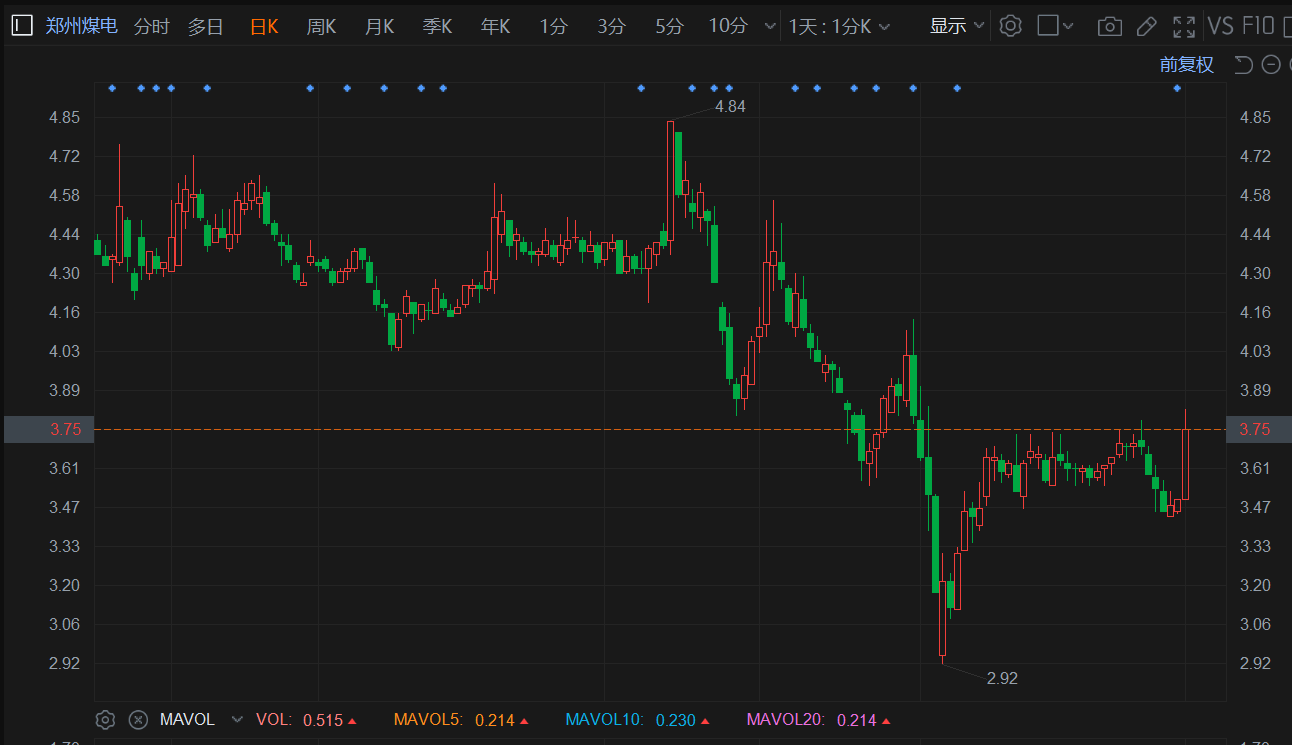Screen dimensions: 1292x745
Task: Select the 周K weekly candlestick tab
Action: pyautogui.click(x=322, y=26)
